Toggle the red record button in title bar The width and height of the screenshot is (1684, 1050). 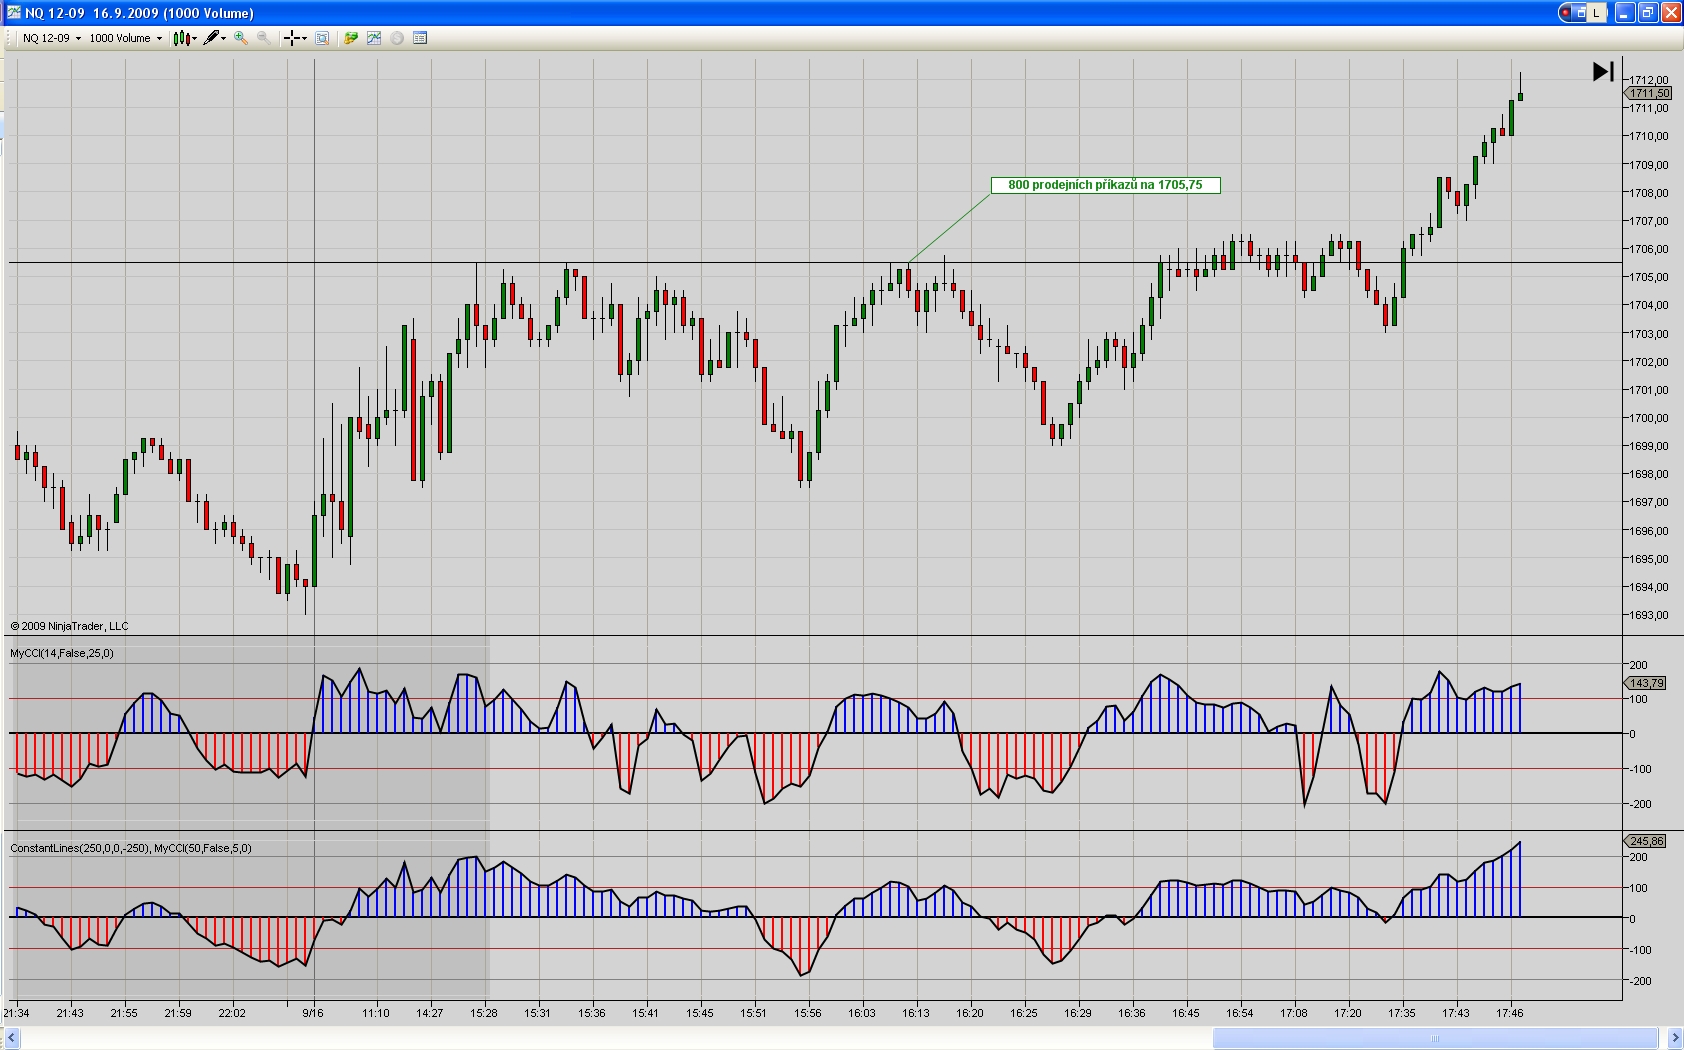coord(1565,13)
